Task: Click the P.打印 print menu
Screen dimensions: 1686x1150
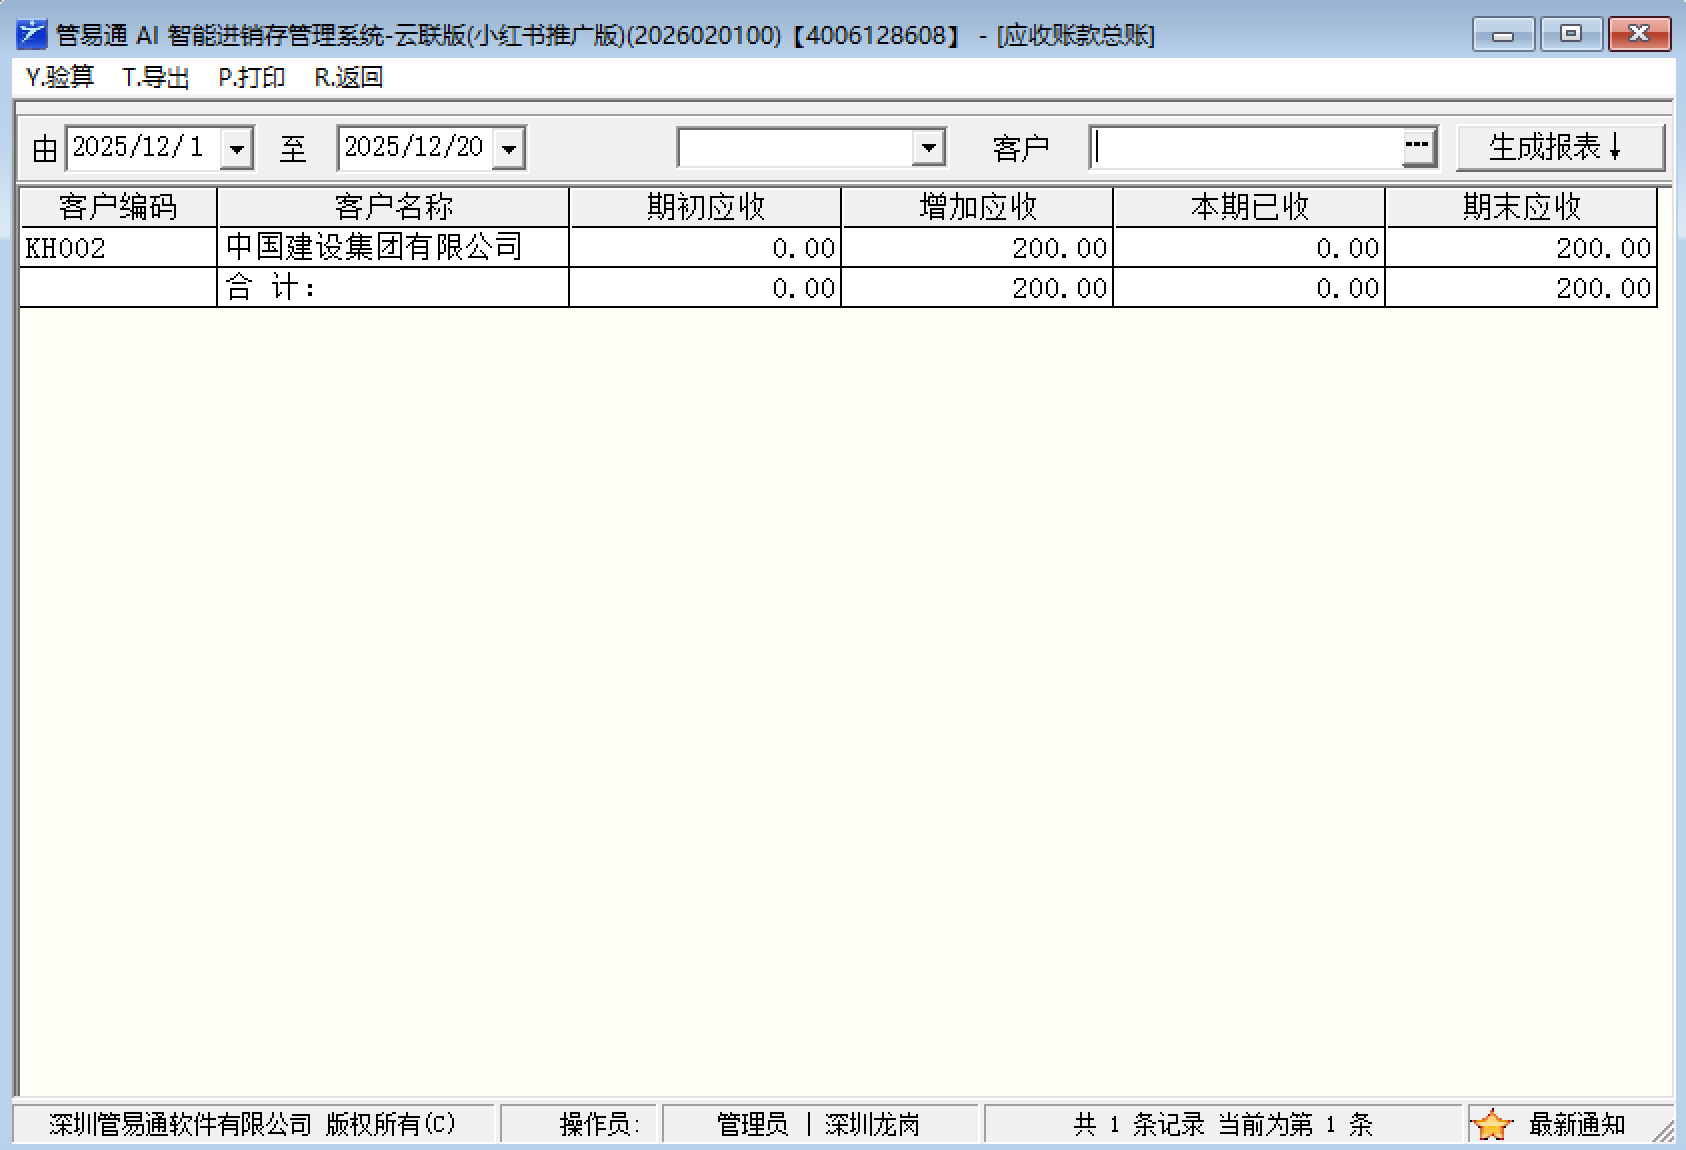Action: click(x=252, y=78)
